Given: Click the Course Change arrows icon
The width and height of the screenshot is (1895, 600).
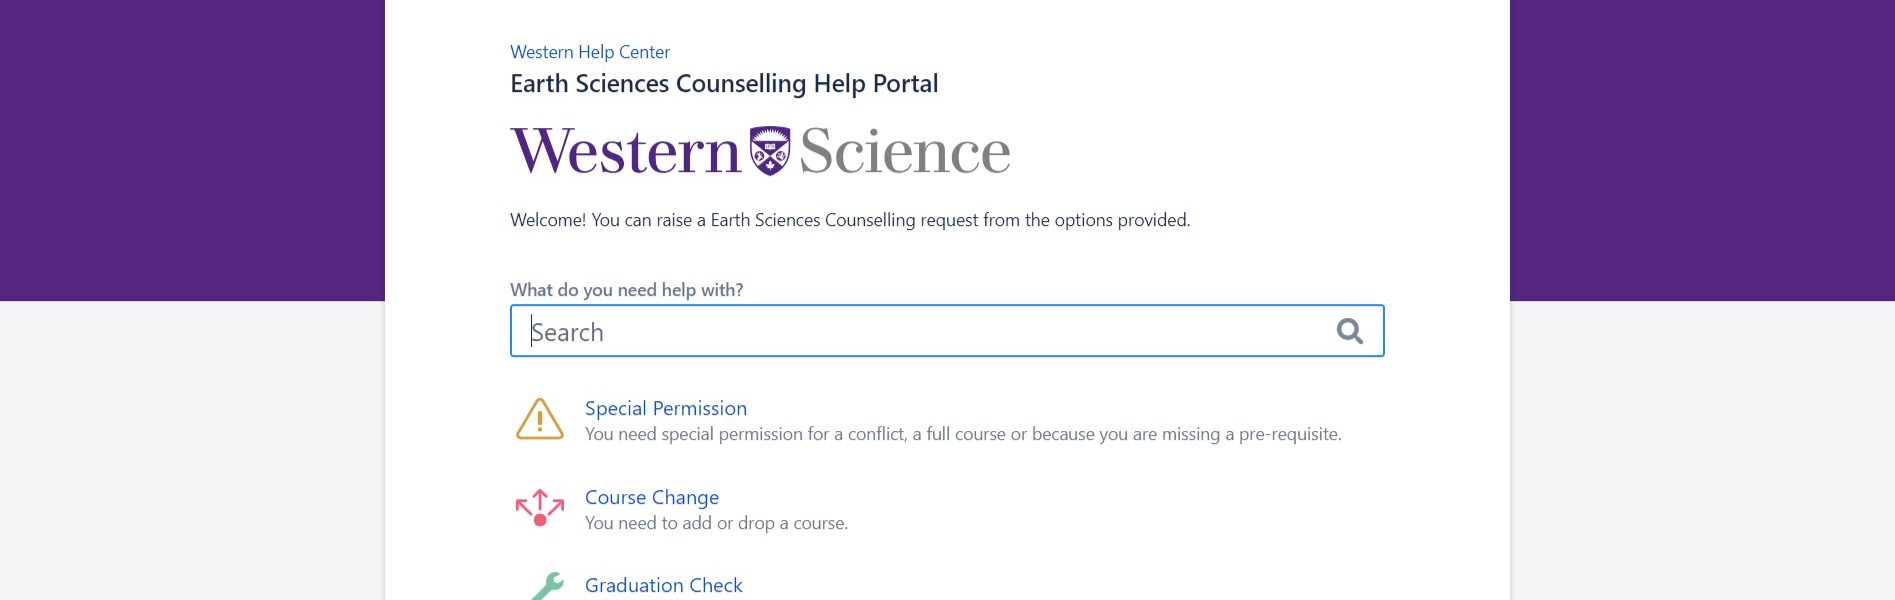Looking at the screenshot, I should (x=540, y=507).
